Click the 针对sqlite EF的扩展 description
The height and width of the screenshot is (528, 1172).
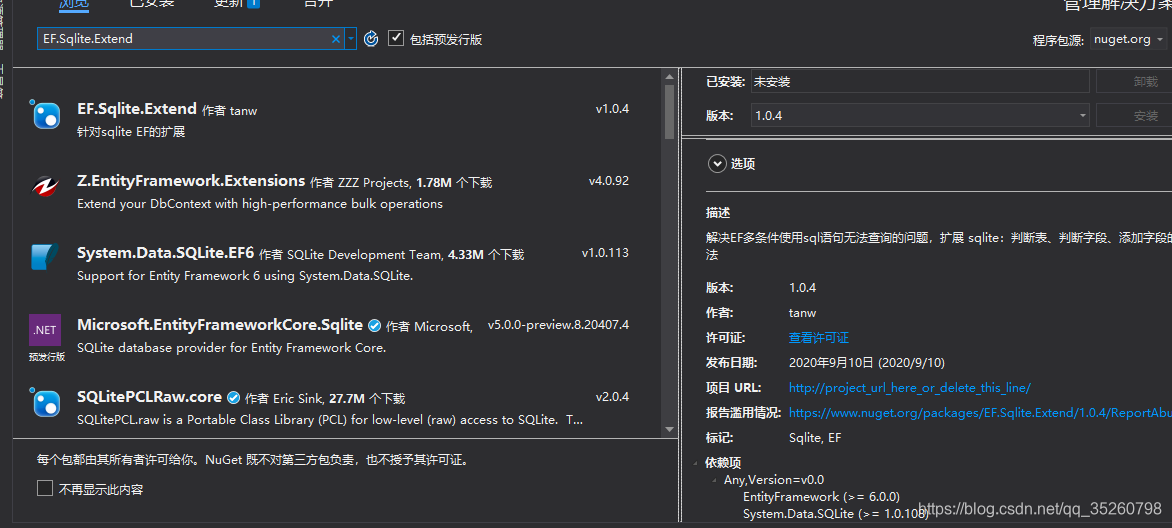131,132
